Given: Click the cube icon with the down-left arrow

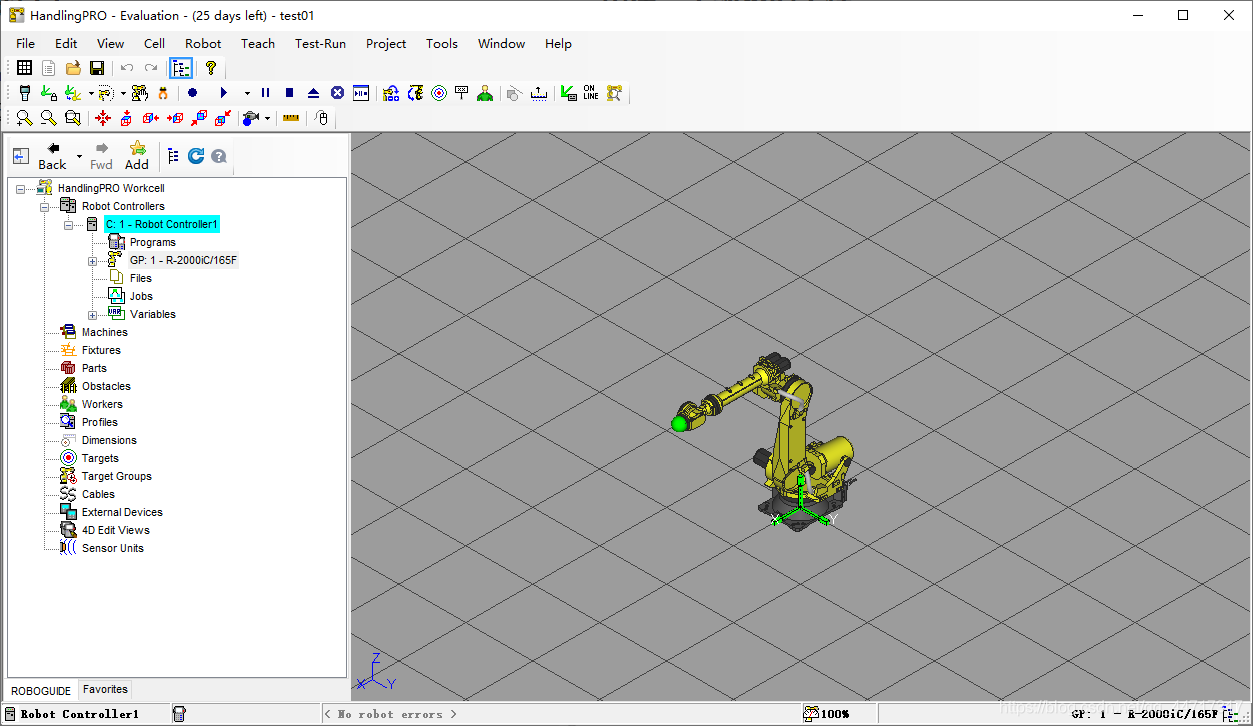Looking at the screenshot, I should click(224, 118).
